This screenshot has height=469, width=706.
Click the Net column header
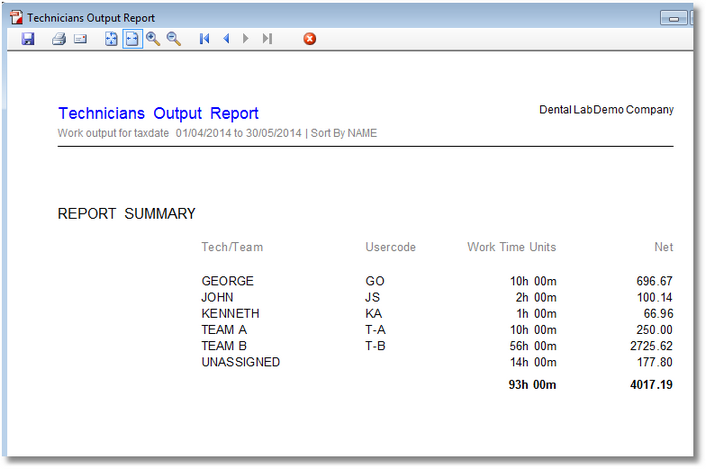(663, 247)
